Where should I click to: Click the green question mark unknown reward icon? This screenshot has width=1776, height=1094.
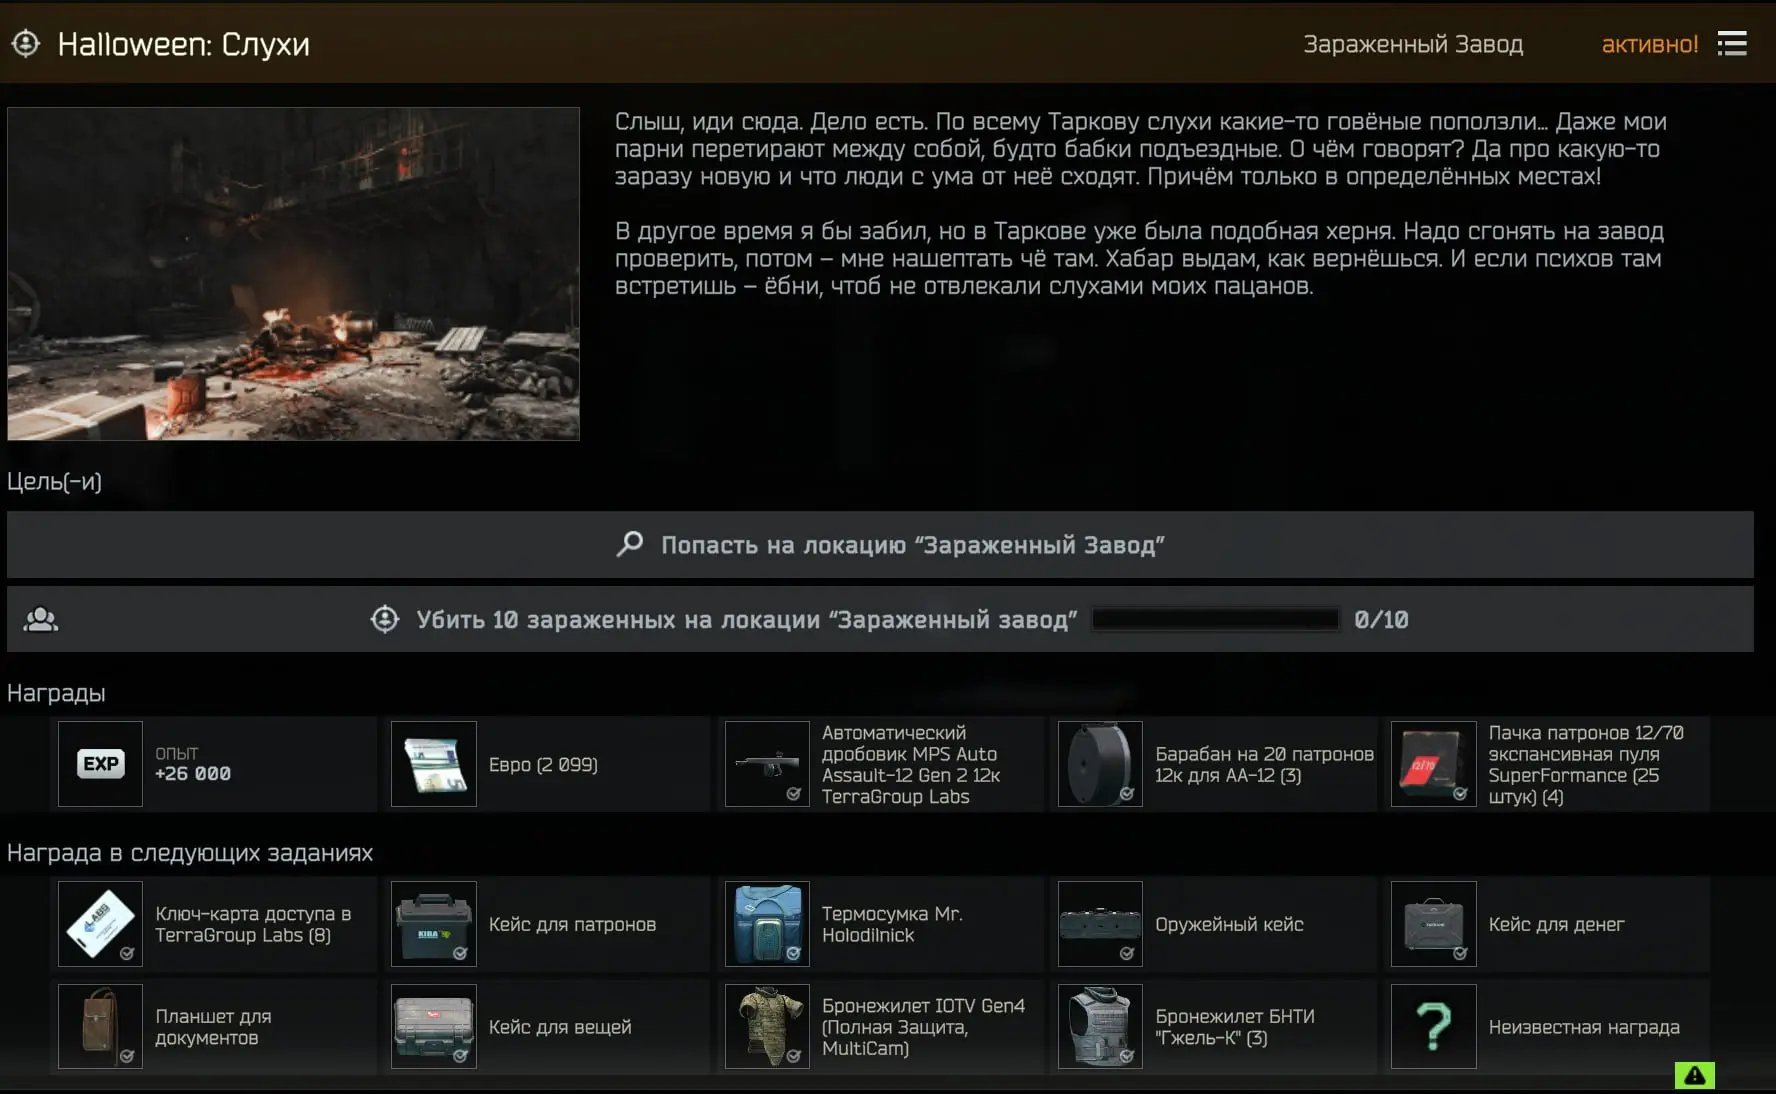[x=1433, y=1026]
